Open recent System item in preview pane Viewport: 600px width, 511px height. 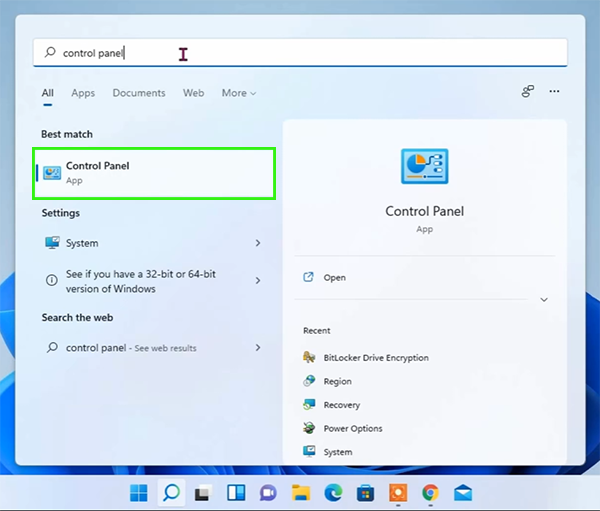[x=338, y=452]
